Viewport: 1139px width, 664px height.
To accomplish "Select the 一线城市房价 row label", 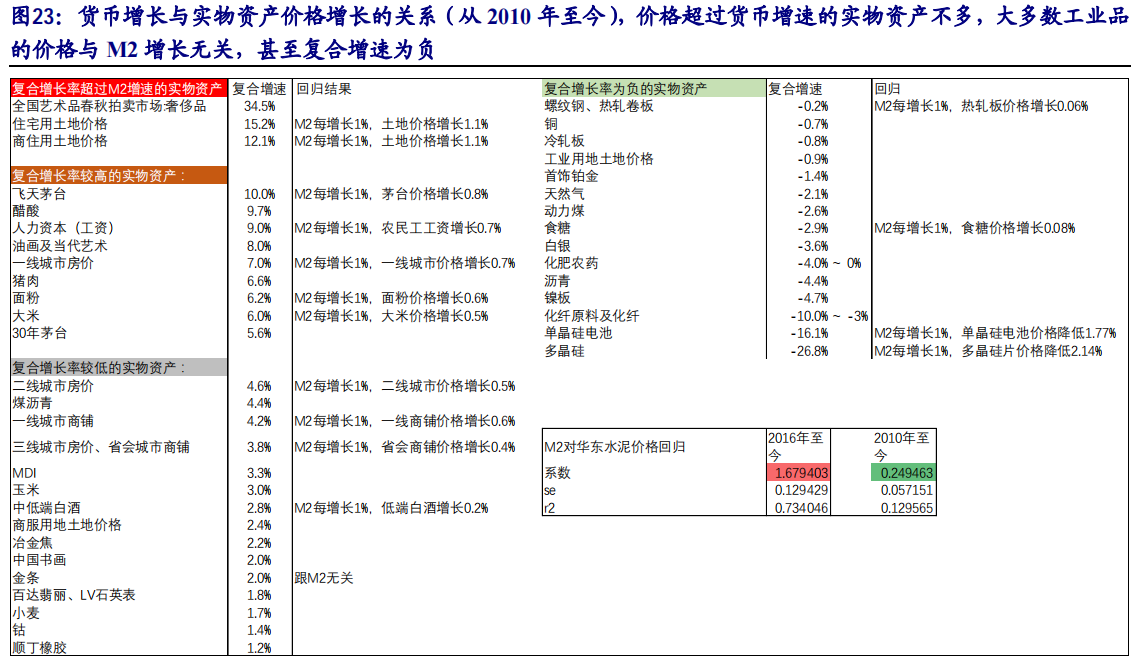I will [53, 263].
